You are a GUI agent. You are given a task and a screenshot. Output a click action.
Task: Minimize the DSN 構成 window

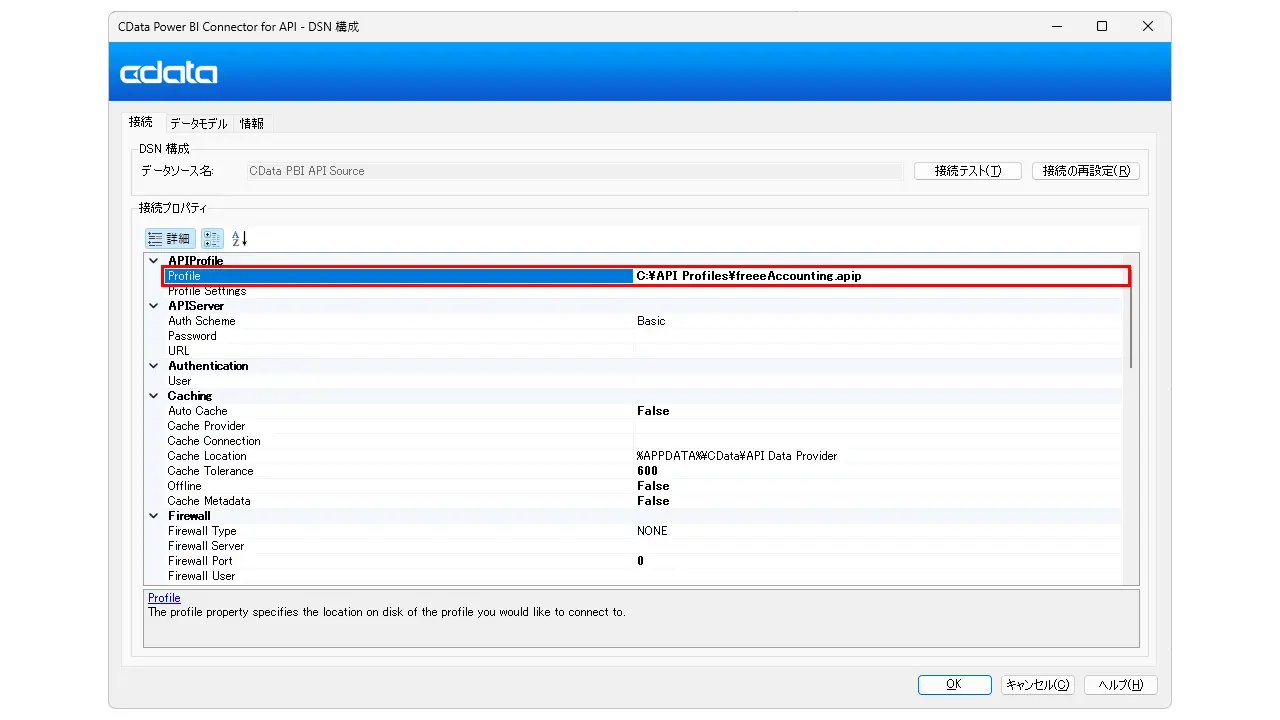[1056, 27]
